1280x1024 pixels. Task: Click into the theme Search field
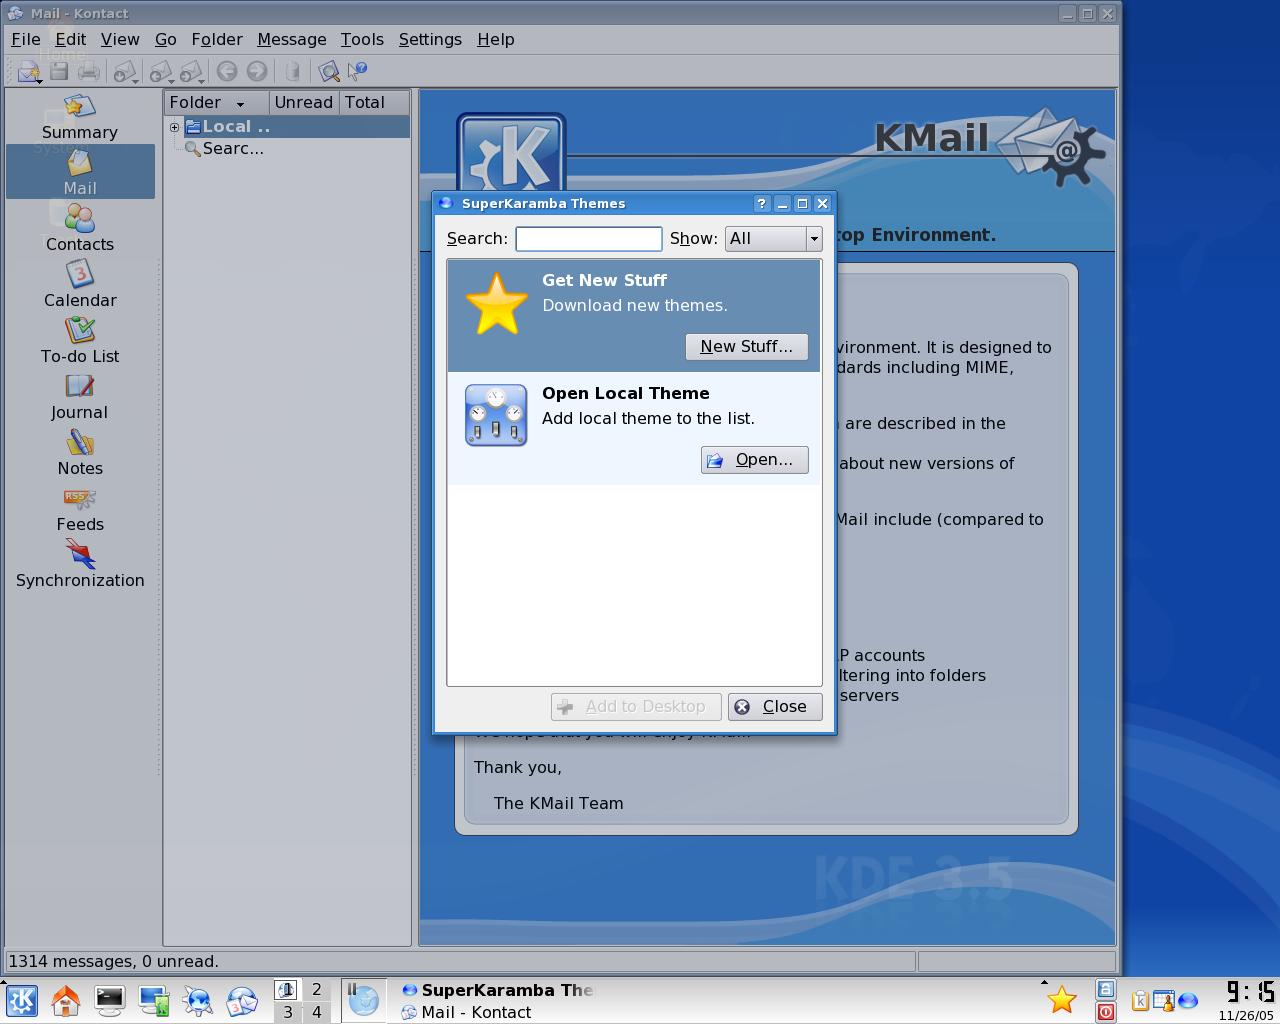(588, 238)
